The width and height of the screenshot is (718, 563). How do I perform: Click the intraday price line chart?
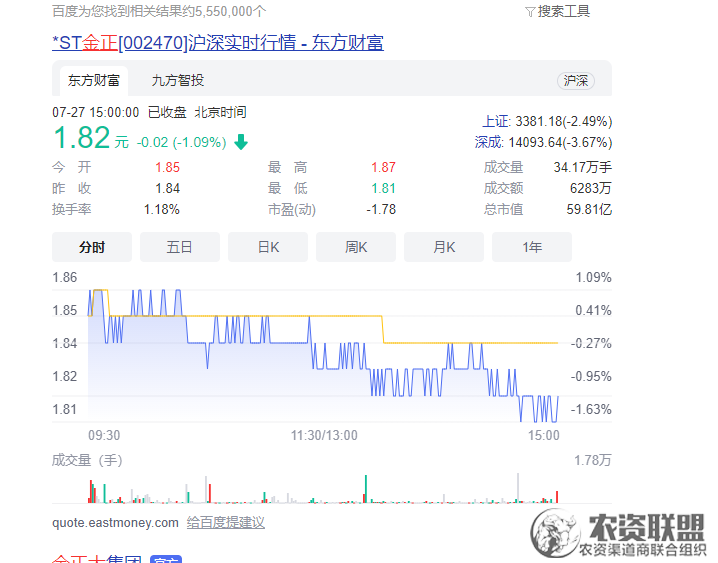323,355
